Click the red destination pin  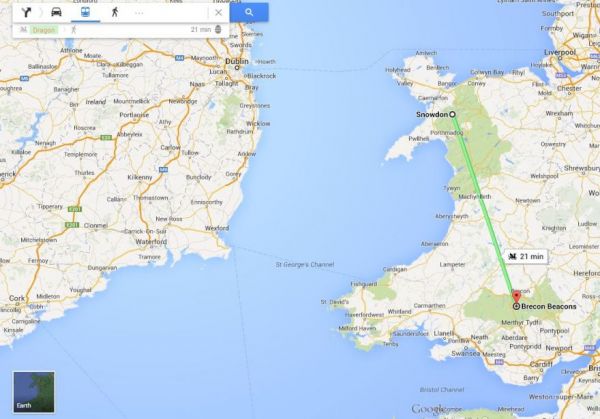tap(516, 297)
